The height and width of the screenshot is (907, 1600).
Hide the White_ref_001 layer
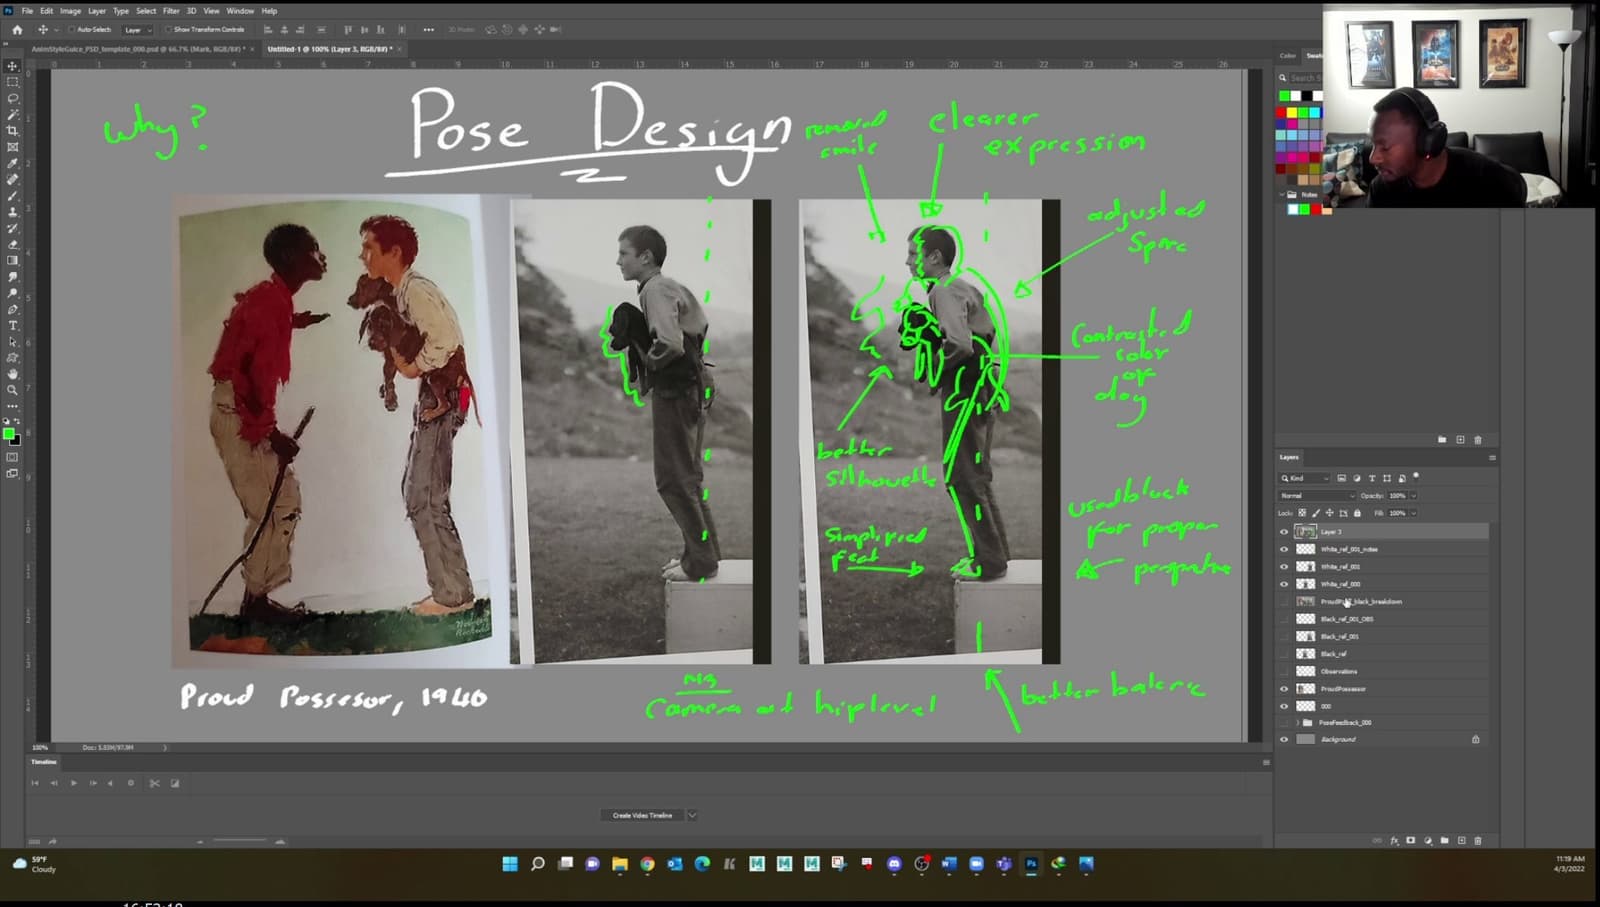point(1284,566)
